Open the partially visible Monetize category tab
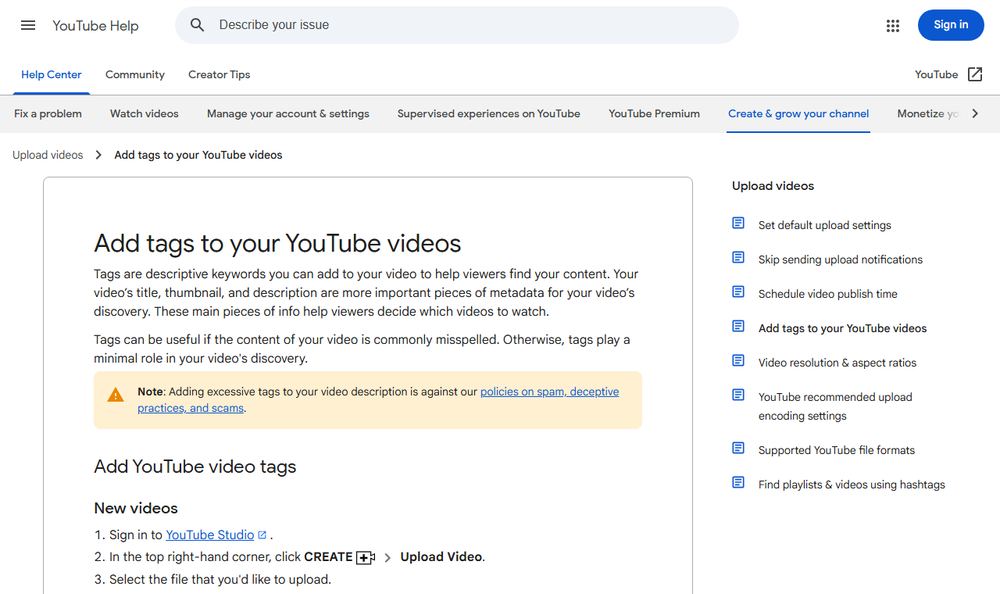Viewport: 1000px width, 594px height. tap(927, 114)
